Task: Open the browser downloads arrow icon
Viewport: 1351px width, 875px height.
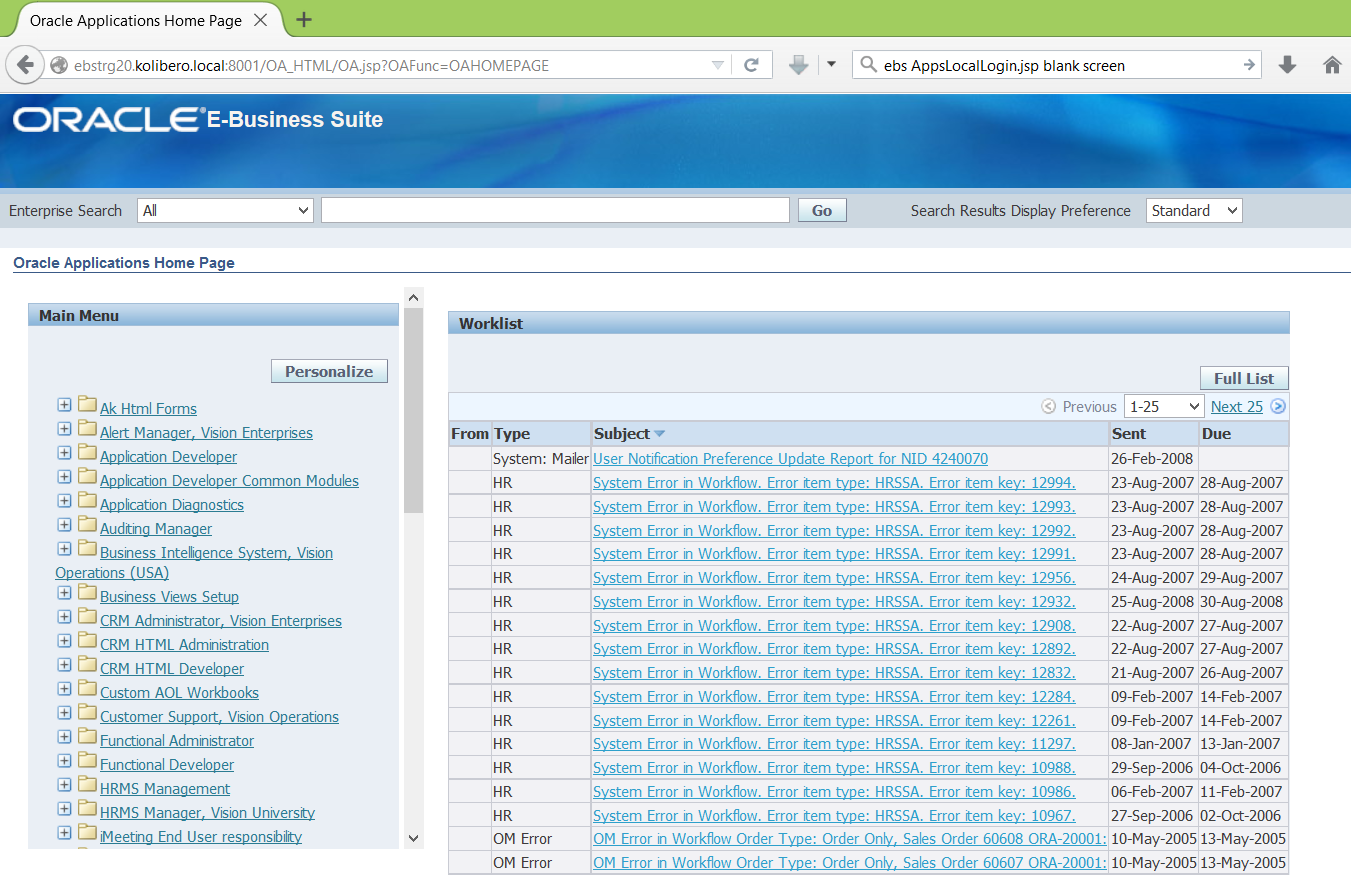Action: click(x=1287, y=65)
